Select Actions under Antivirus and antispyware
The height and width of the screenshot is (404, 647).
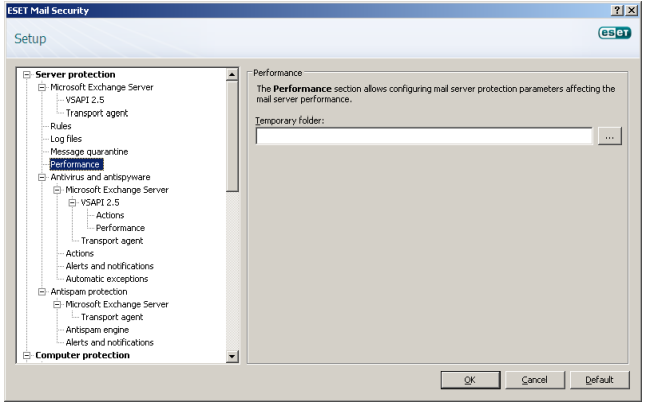pyautogui.click(x=80, y=253)
